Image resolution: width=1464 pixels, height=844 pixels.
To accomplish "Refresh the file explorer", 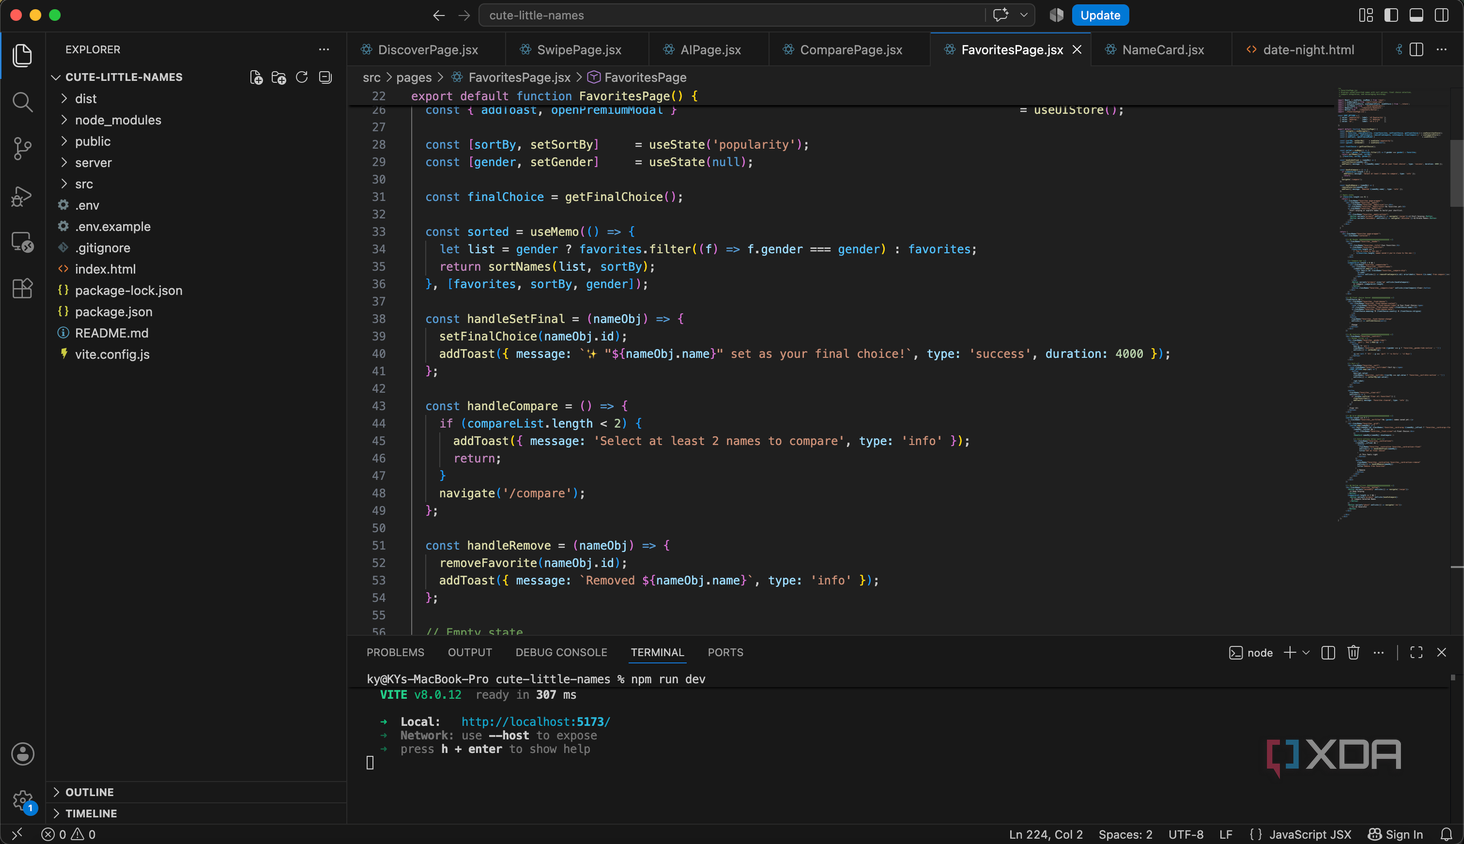I will tap(302, 77).
